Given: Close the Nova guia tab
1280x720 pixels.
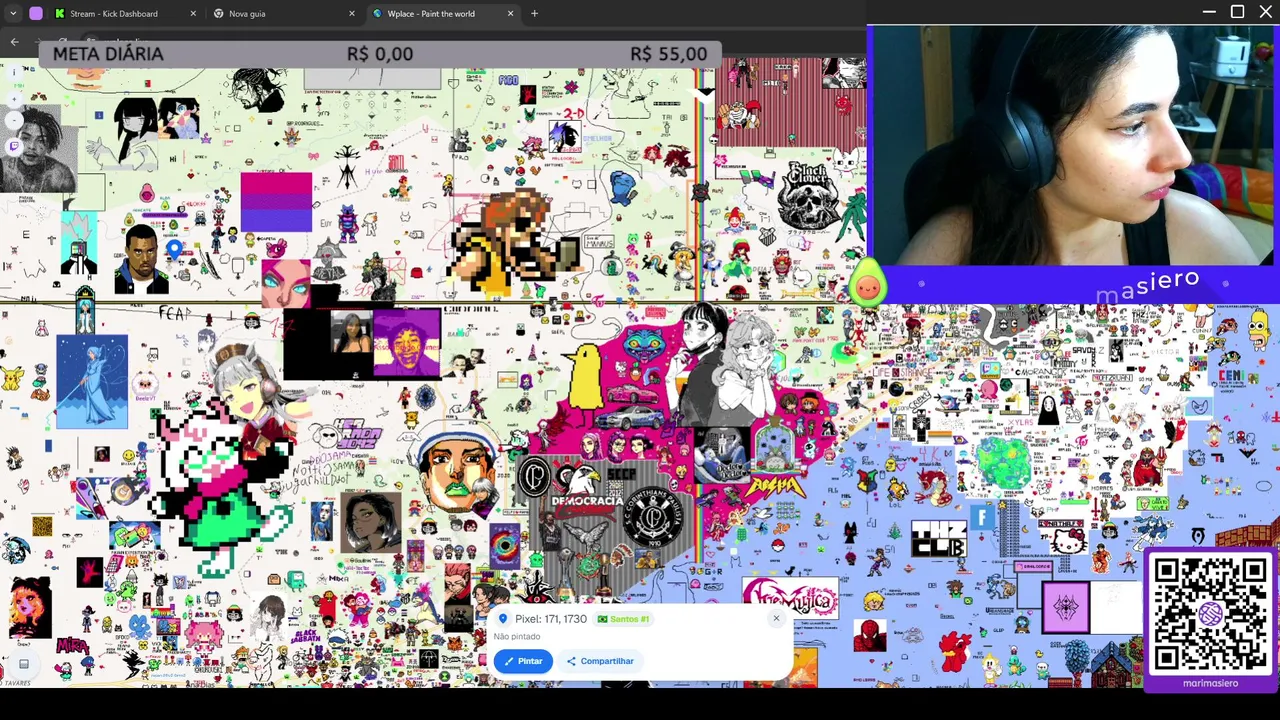Looking at the screenshot, I should (352, 14).
